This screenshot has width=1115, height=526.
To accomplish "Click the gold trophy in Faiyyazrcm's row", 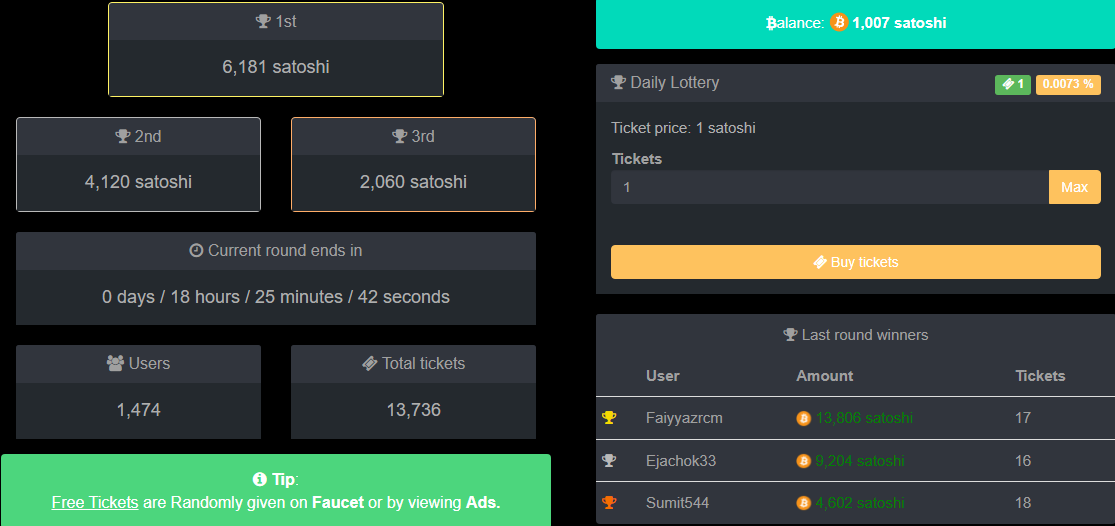I will (x=609, y=418).
